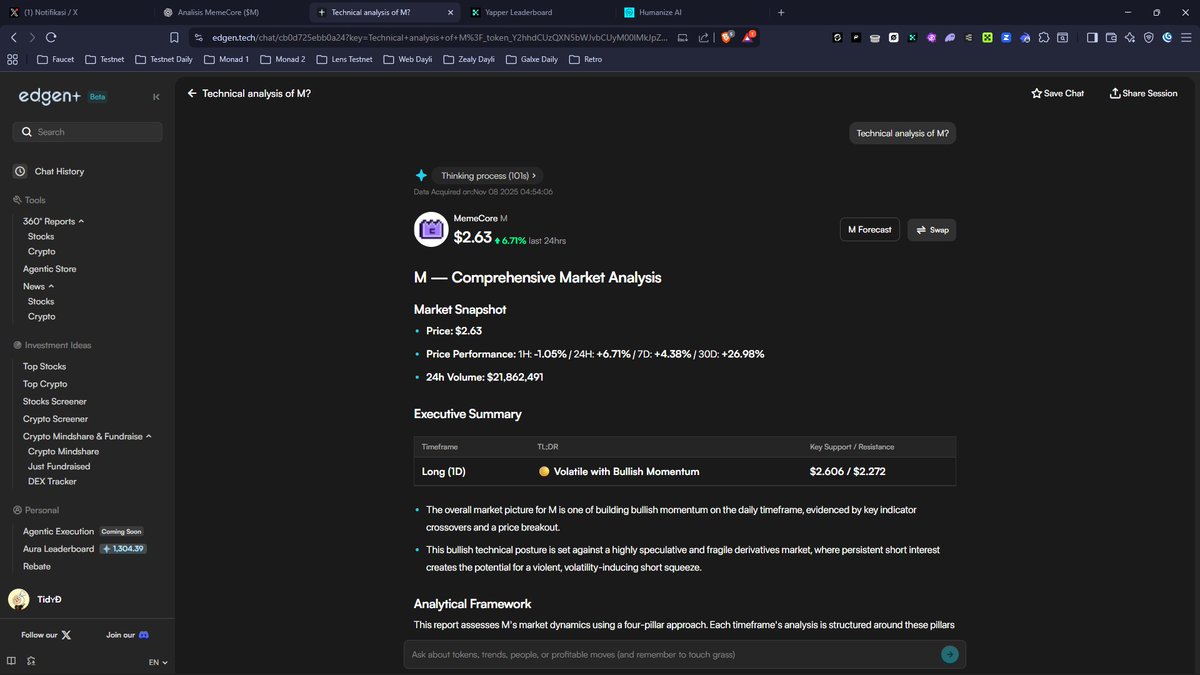This screenshot has height=675, width=1200.
Task: Click the MemeCore token logo
Action: click(x=431, y=229)
